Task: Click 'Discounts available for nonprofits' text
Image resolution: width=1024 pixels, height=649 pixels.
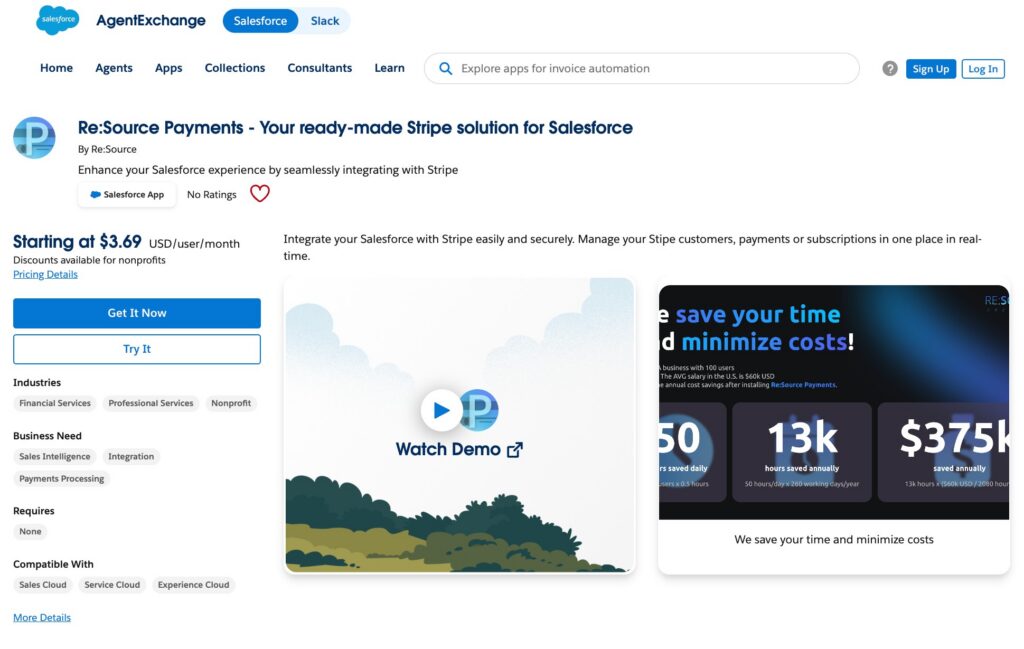Action: (89, 260)
